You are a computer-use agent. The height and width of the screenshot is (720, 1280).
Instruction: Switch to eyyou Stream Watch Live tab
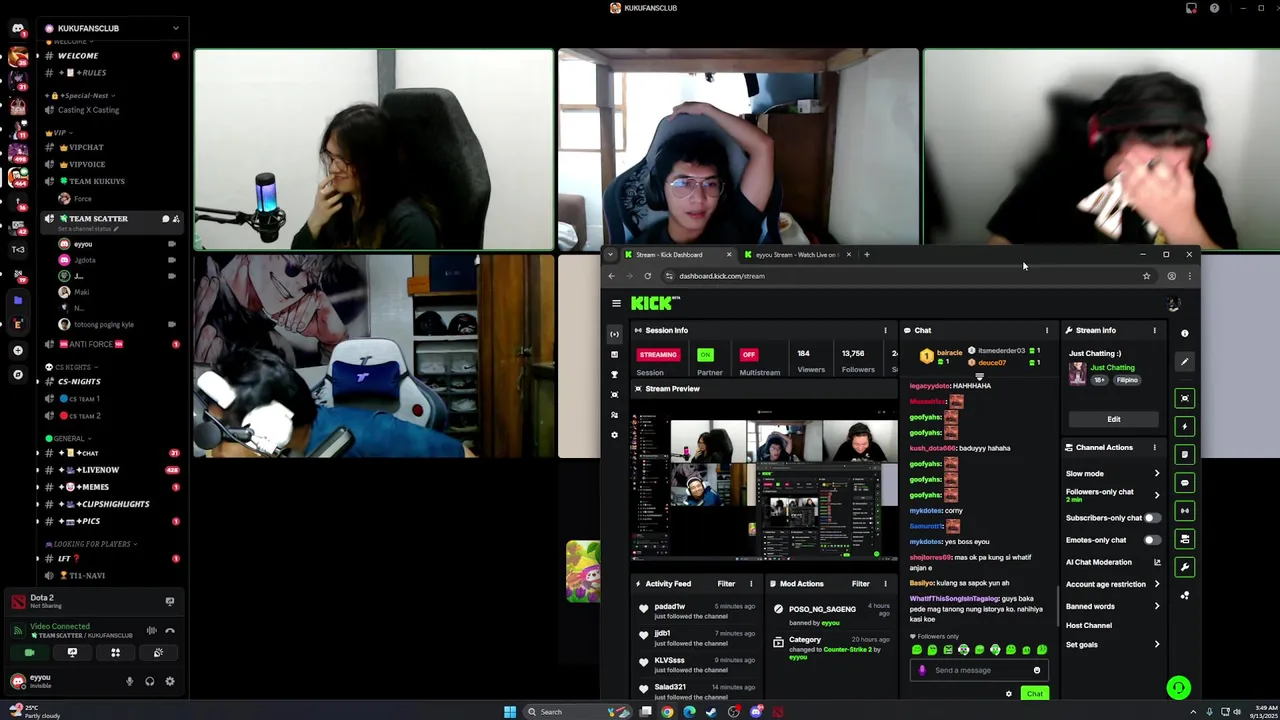(797, 255)
